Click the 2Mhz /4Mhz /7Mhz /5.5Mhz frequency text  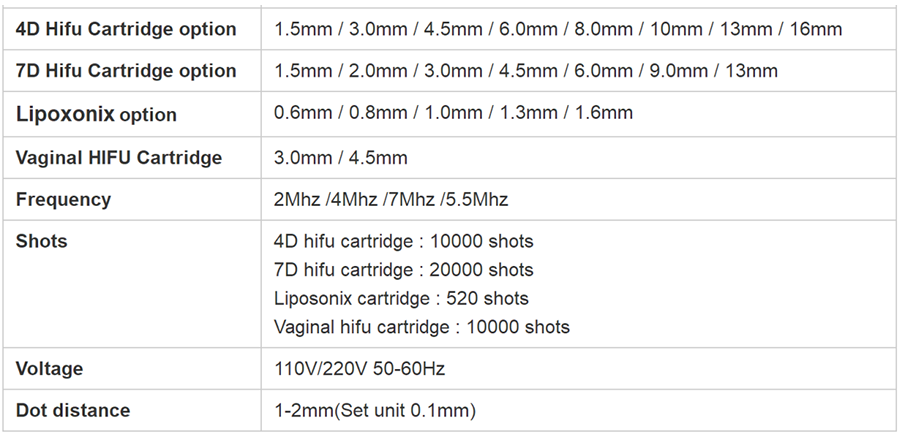pyautogui.click(x=391, y=200)
